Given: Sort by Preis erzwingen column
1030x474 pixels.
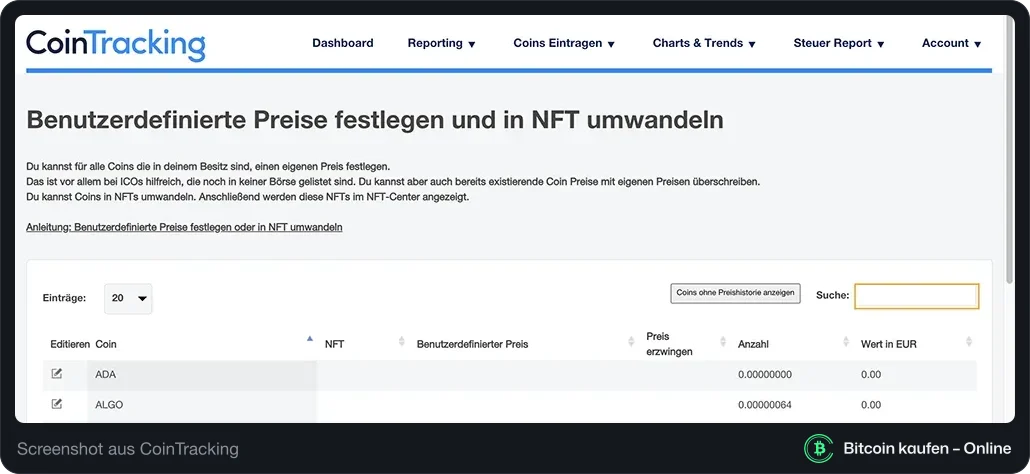Looking at the screenshot, I should (x=723, y=342).
